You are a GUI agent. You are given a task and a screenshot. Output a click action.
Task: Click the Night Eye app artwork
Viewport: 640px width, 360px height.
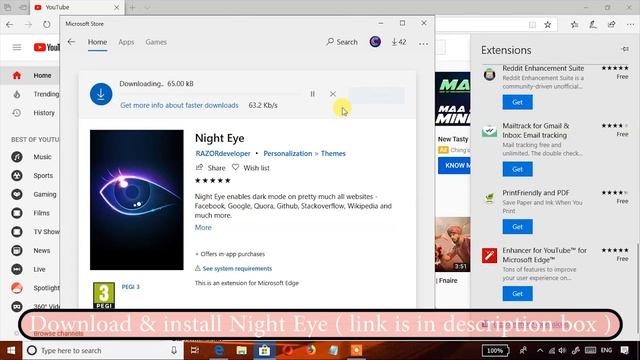[x=137, y=200]
